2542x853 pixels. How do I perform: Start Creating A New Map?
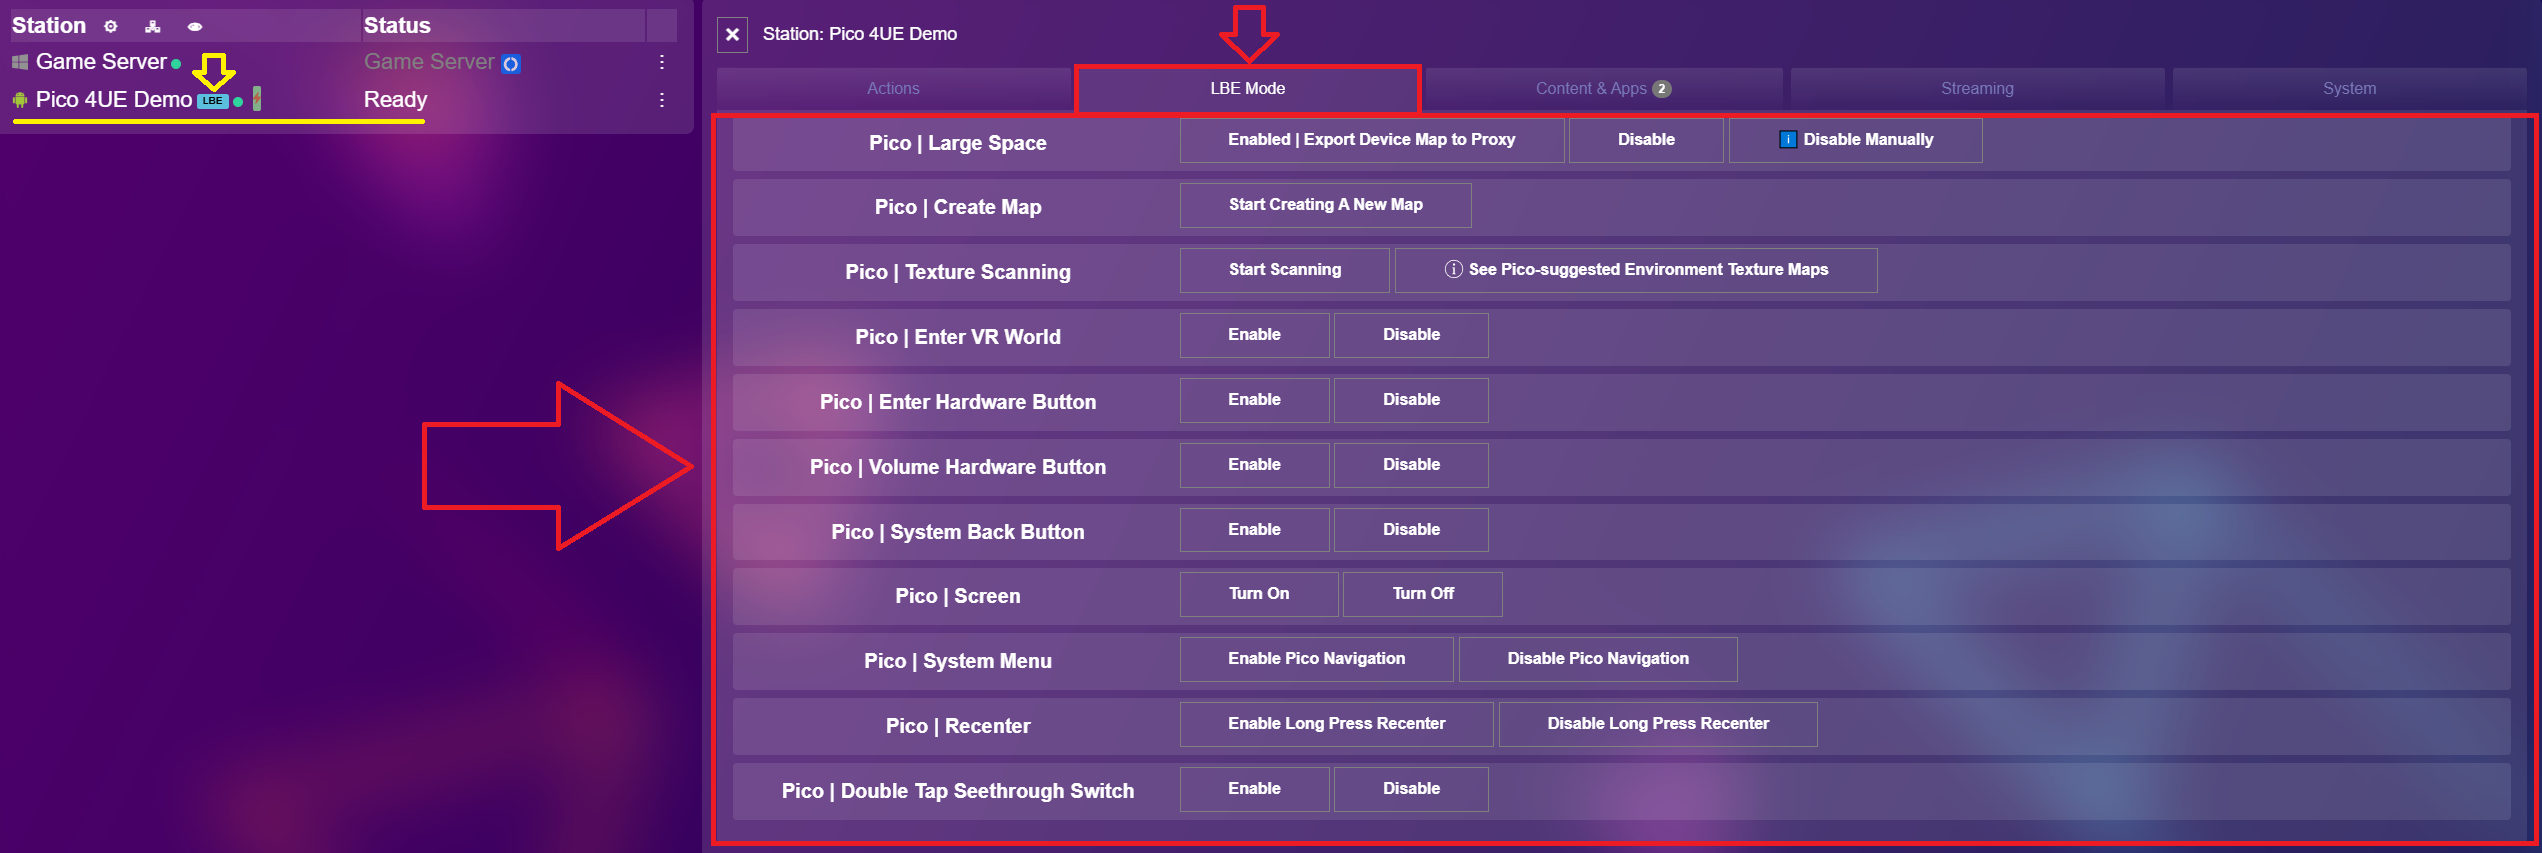click(x=1325, y=205)
